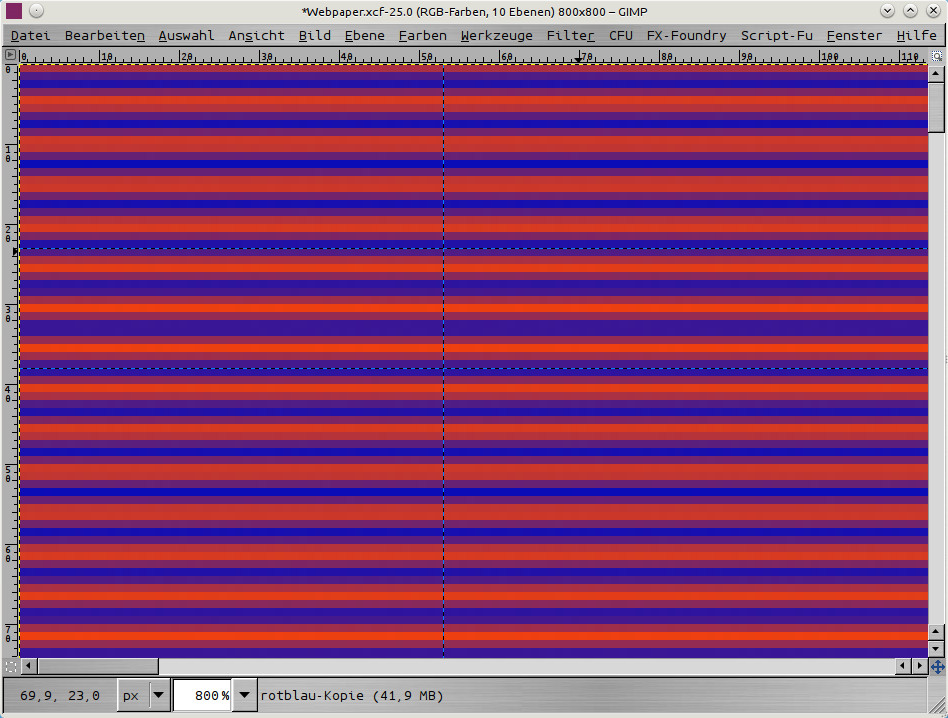Click the zoom-on-resize magnifier icon at top right
Viewport: 948px width, 718px height.
click(937, 56)
